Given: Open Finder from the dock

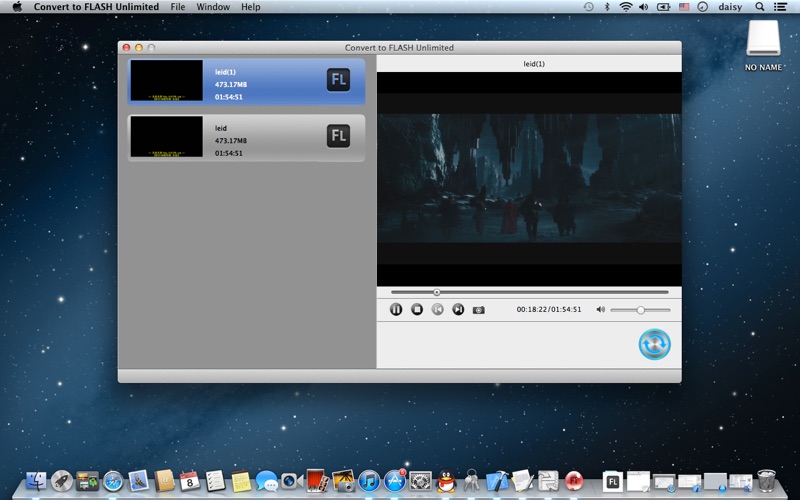Looking at the screenshot, I should [x=36, y=481].
